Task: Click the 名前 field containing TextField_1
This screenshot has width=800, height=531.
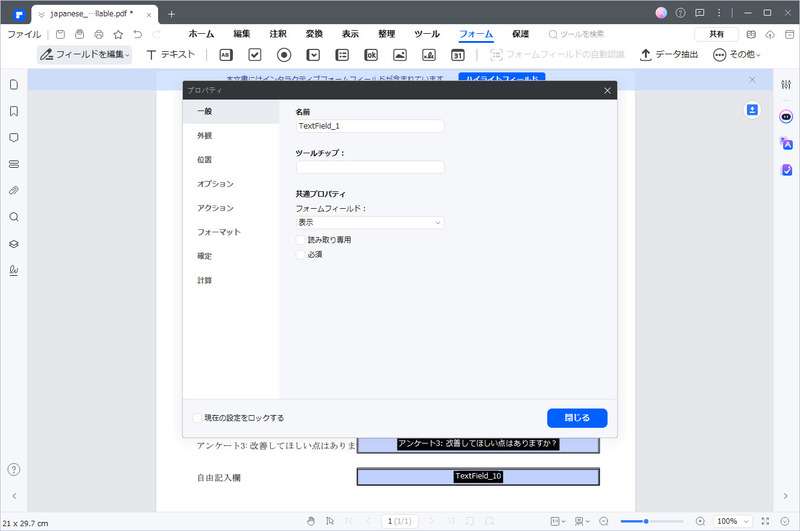Action: pos(370,126)
